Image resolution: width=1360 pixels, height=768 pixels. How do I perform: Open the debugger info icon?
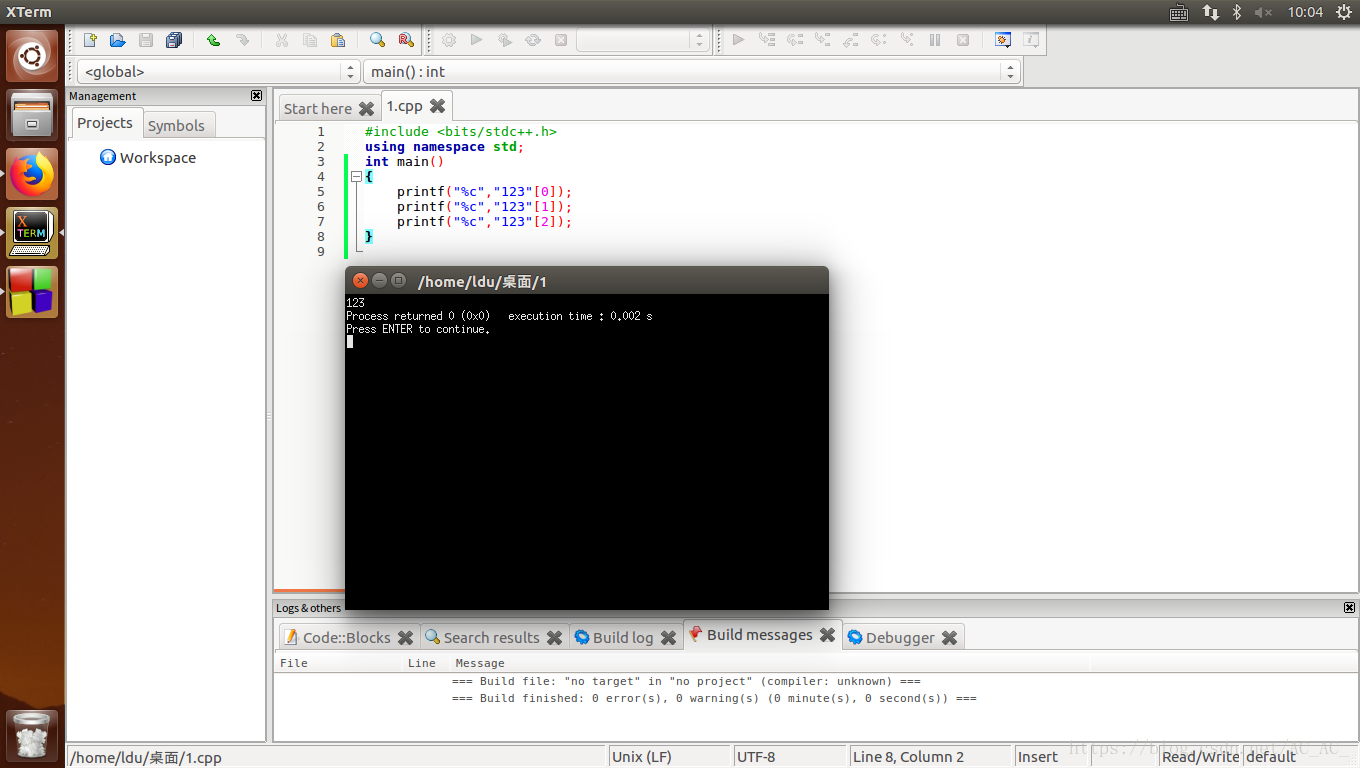1031,40
